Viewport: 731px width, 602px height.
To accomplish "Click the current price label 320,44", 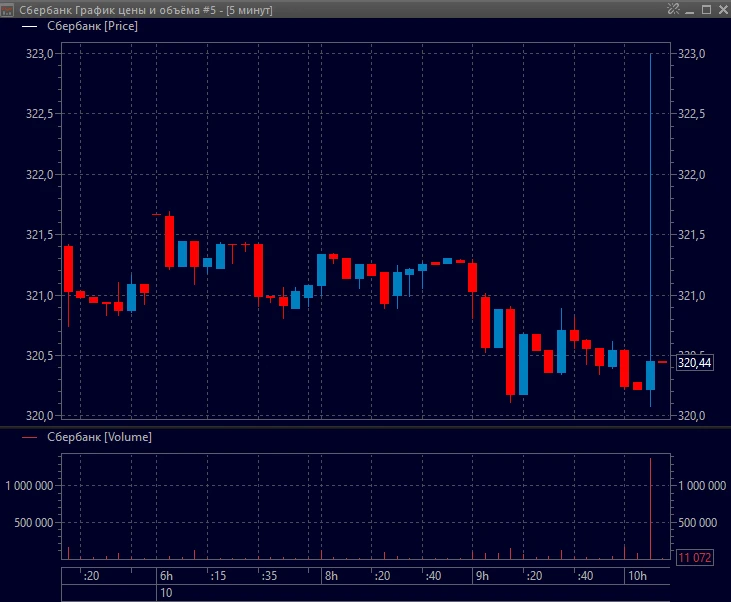I will pos(695,363).
